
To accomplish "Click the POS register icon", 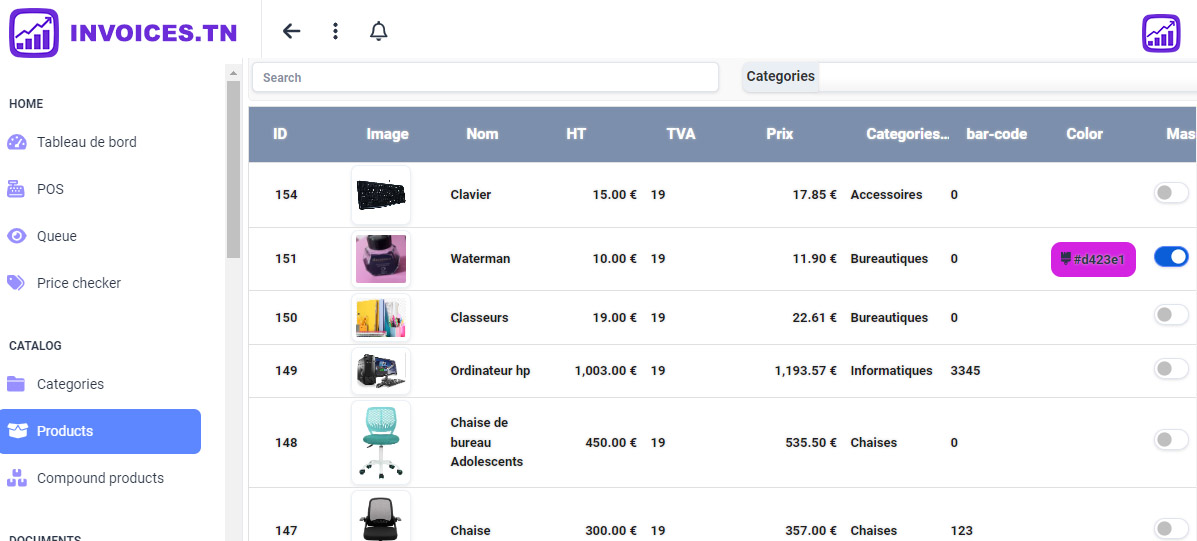I will 16,189.
